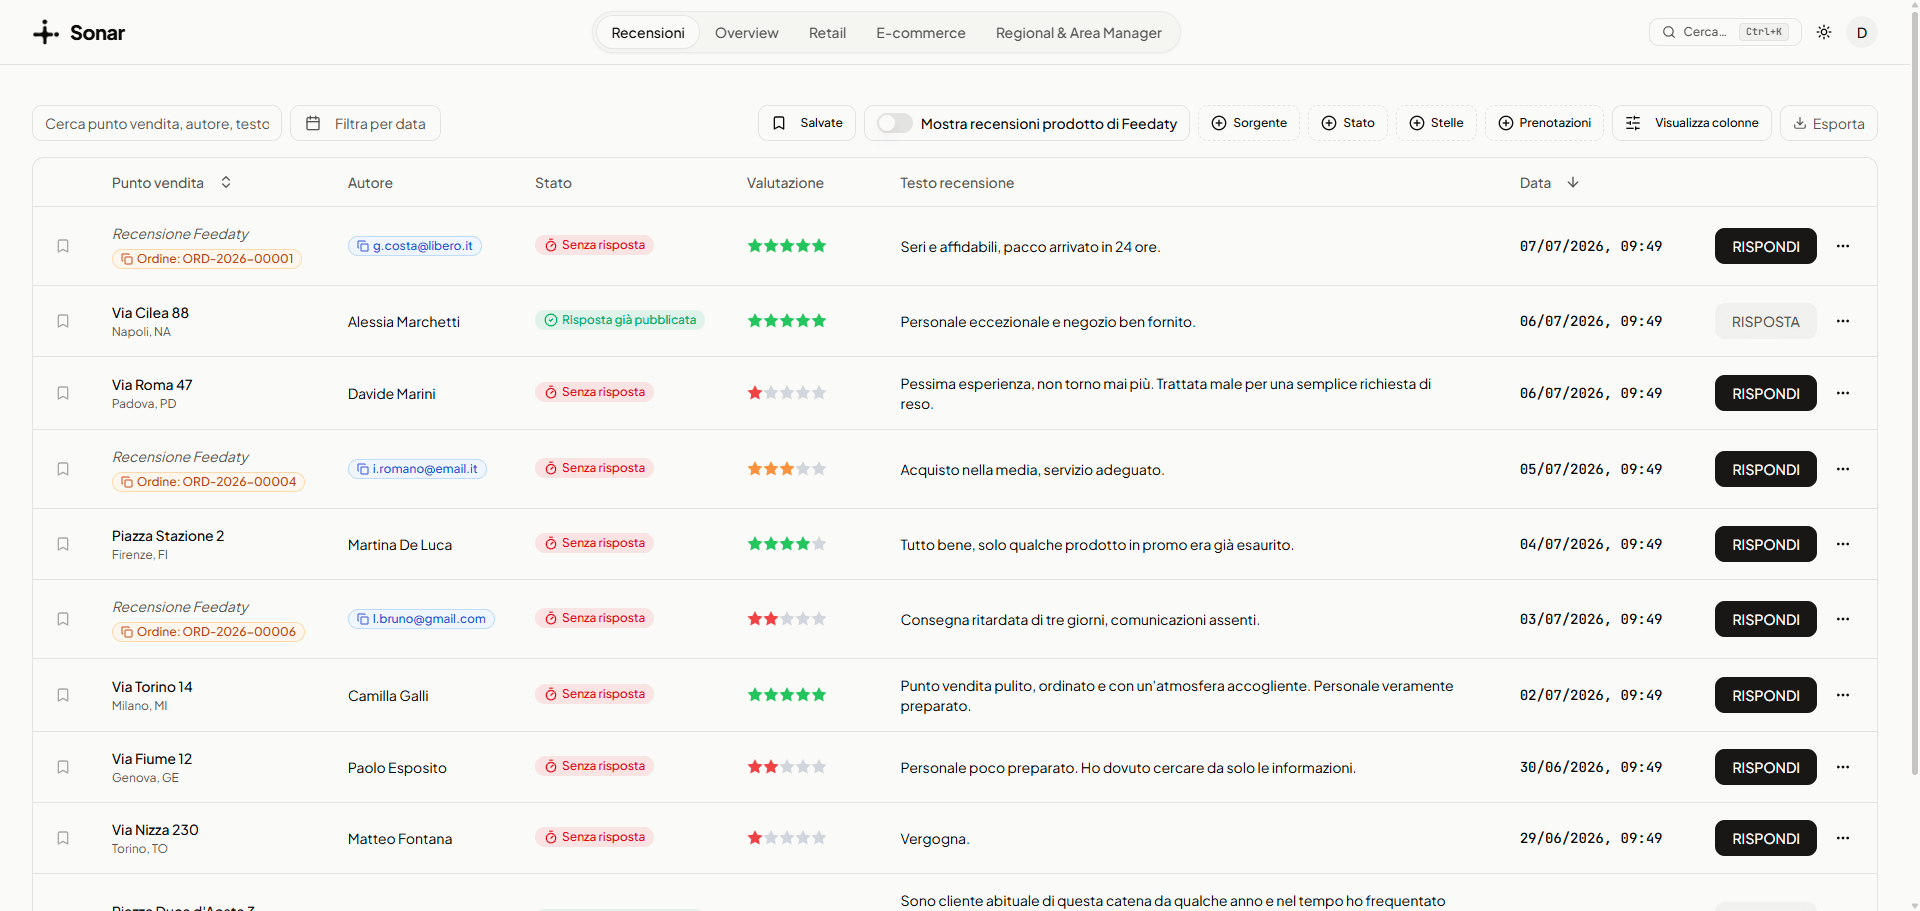The height and width of the screenshot is (911, 1920).
Task: Open more options for Davide Marini review
Action: pyautogui.click(x=1843, y=393)
